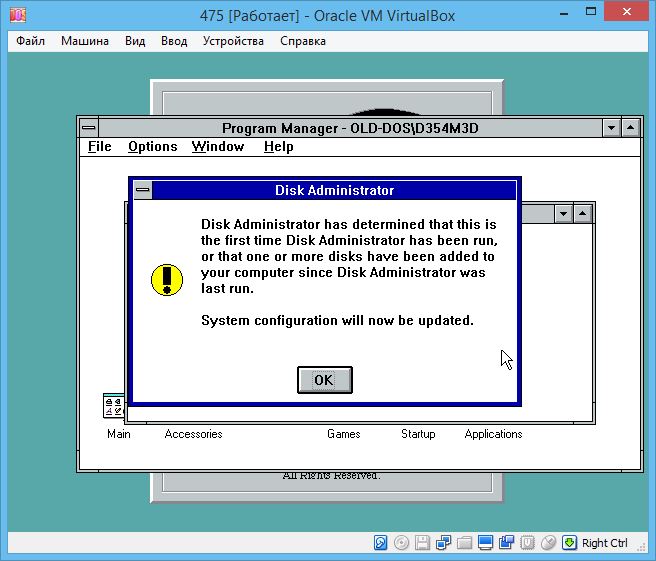Select the Applications group label

click(493, 434)
